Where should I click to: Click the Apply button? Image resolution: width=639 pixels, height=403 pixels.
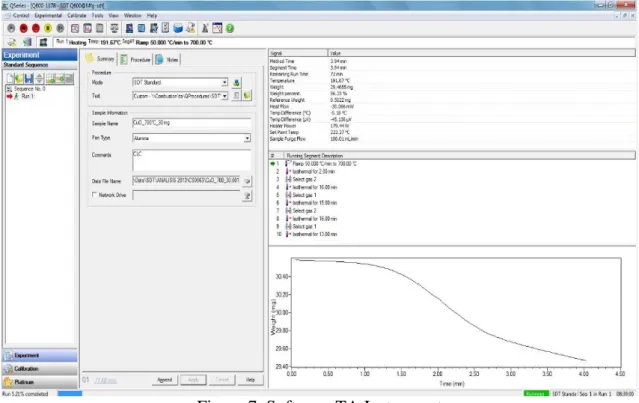point(193,380)
